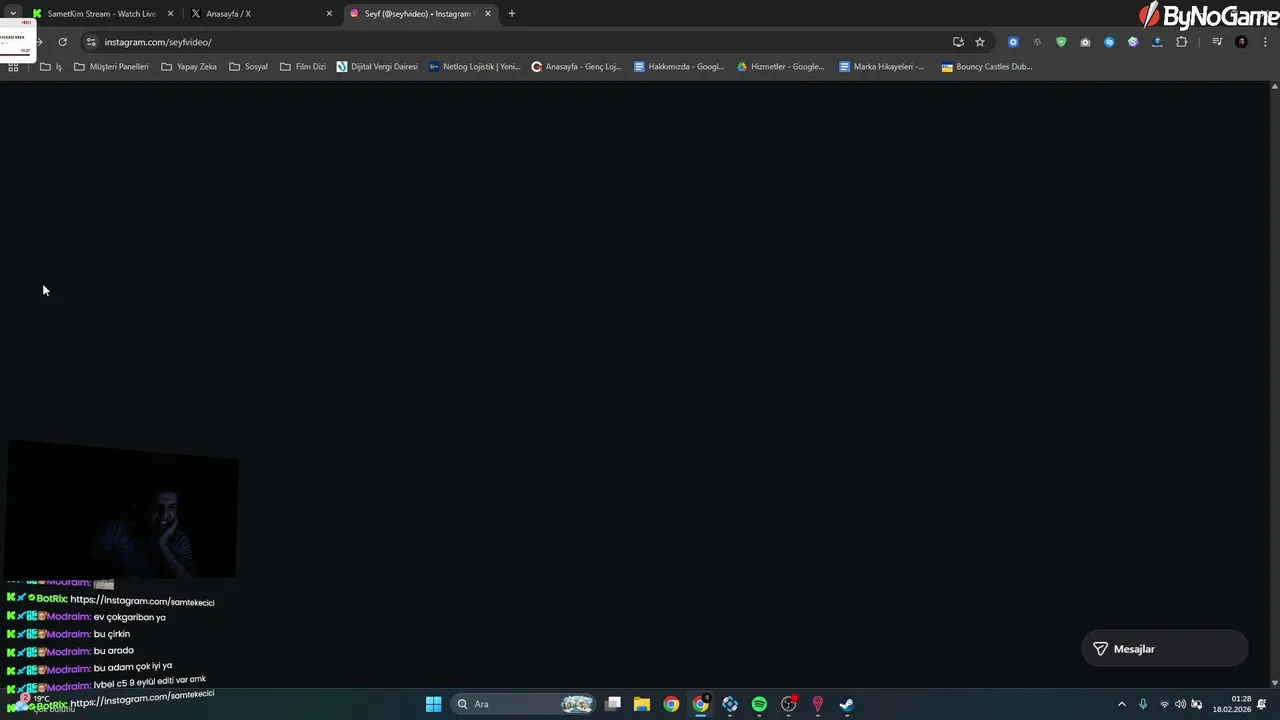Click the webcam overlay thumbnail

point(121,512)
